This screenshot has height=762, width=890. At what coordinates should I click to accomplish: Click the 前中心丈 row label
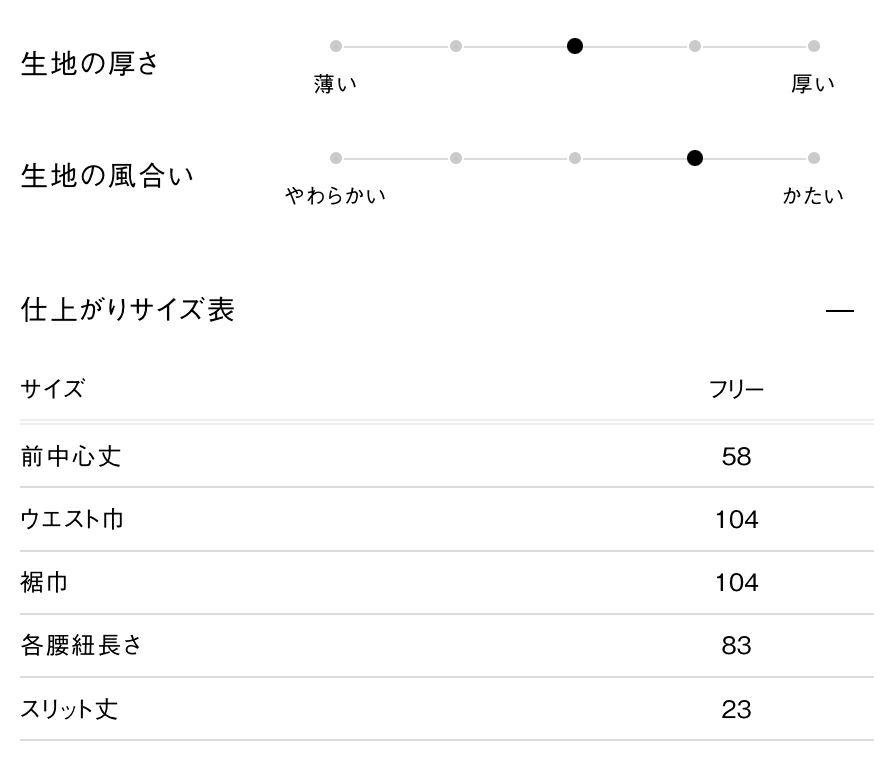point(71,457)
